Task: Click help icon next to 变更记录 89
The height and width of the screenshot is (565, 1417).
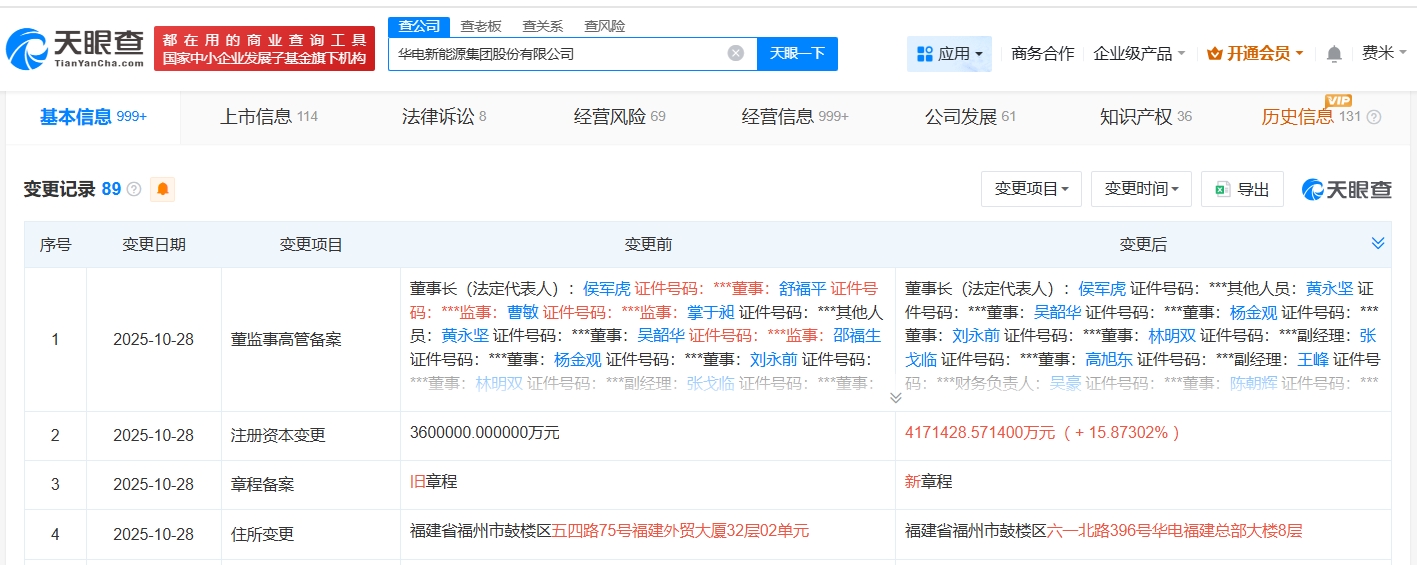Action: pos(134,189)
